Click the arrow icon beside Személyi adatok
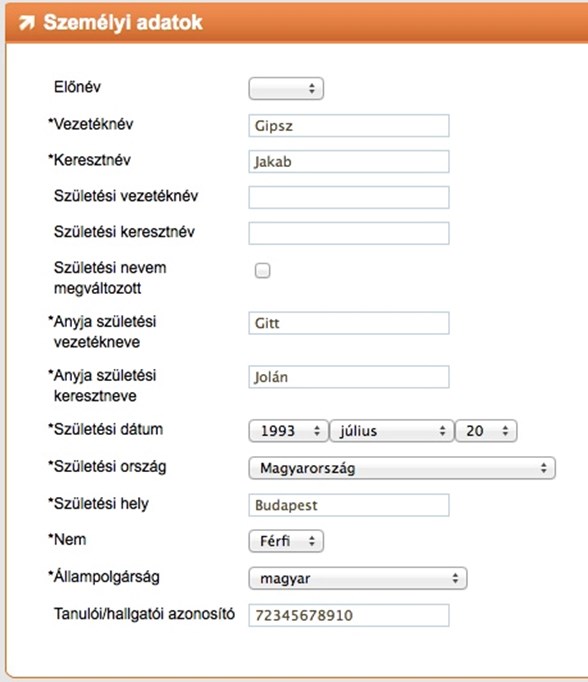 click(x=27, y=23)
